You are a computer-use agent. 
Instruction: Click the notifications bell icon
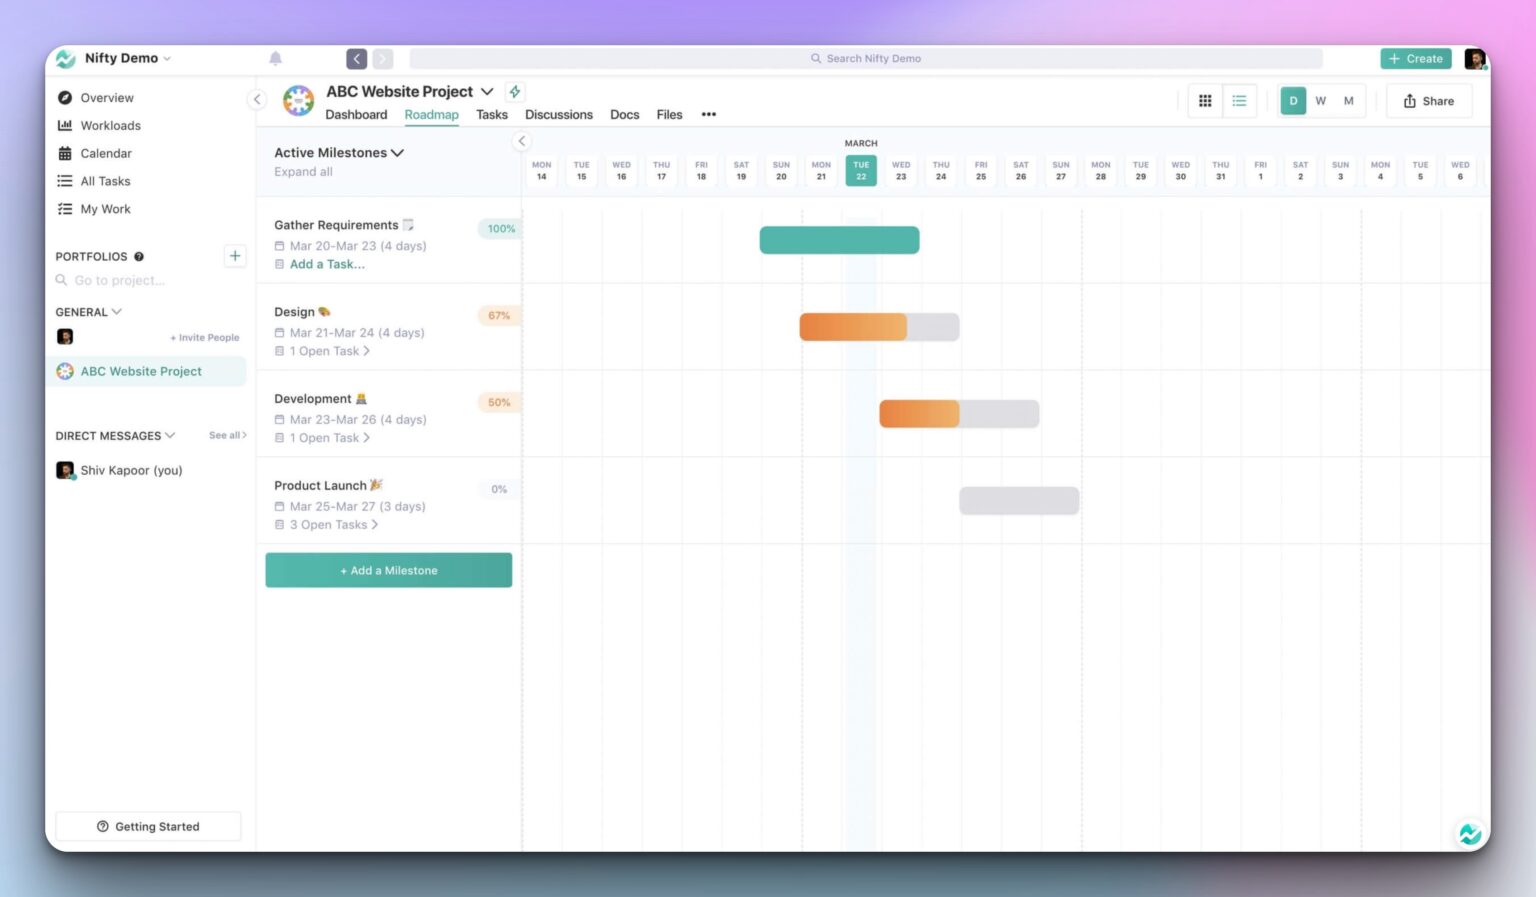point(276,59)
